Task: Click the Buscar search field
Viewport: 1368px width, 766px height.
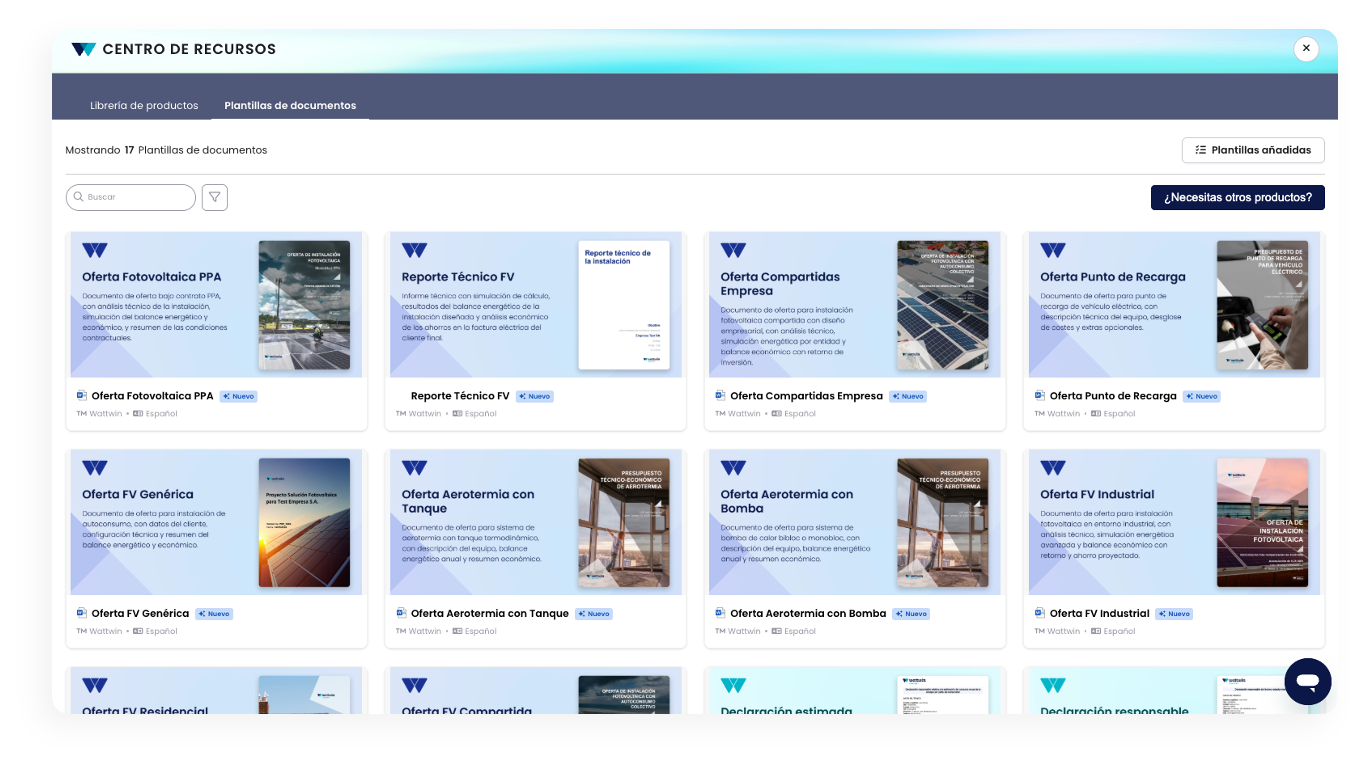Action: pyautogui.click(x=131, y=197)
